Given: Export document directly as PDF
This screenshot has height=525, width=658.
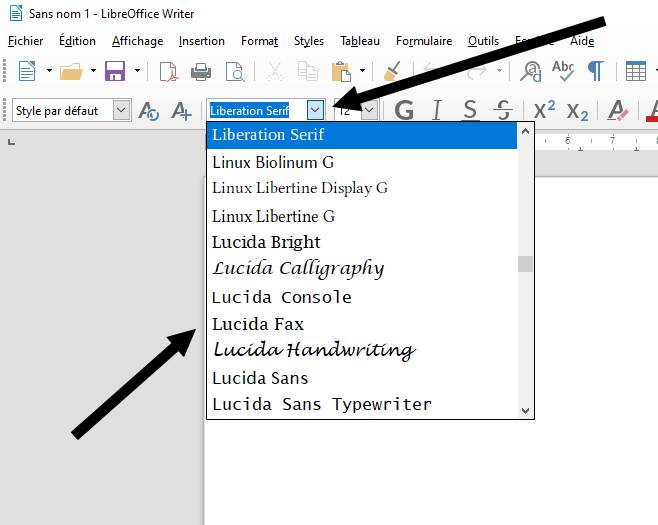Looking at the screenshot, I should click(169, 71).
